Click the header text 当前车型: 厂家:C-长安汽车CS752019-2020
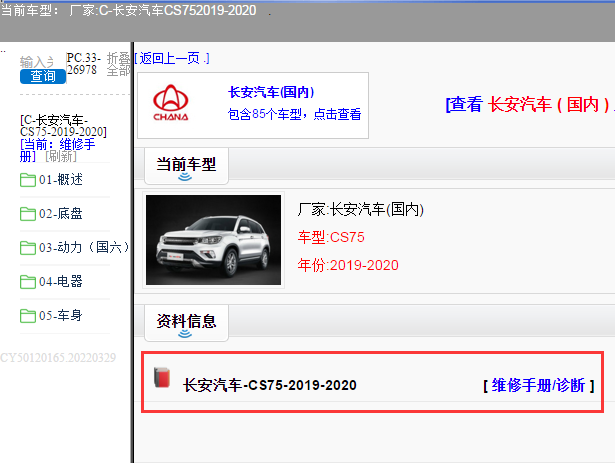The height and width of the screenshot is (463, 615). click(x=129, y=10)
